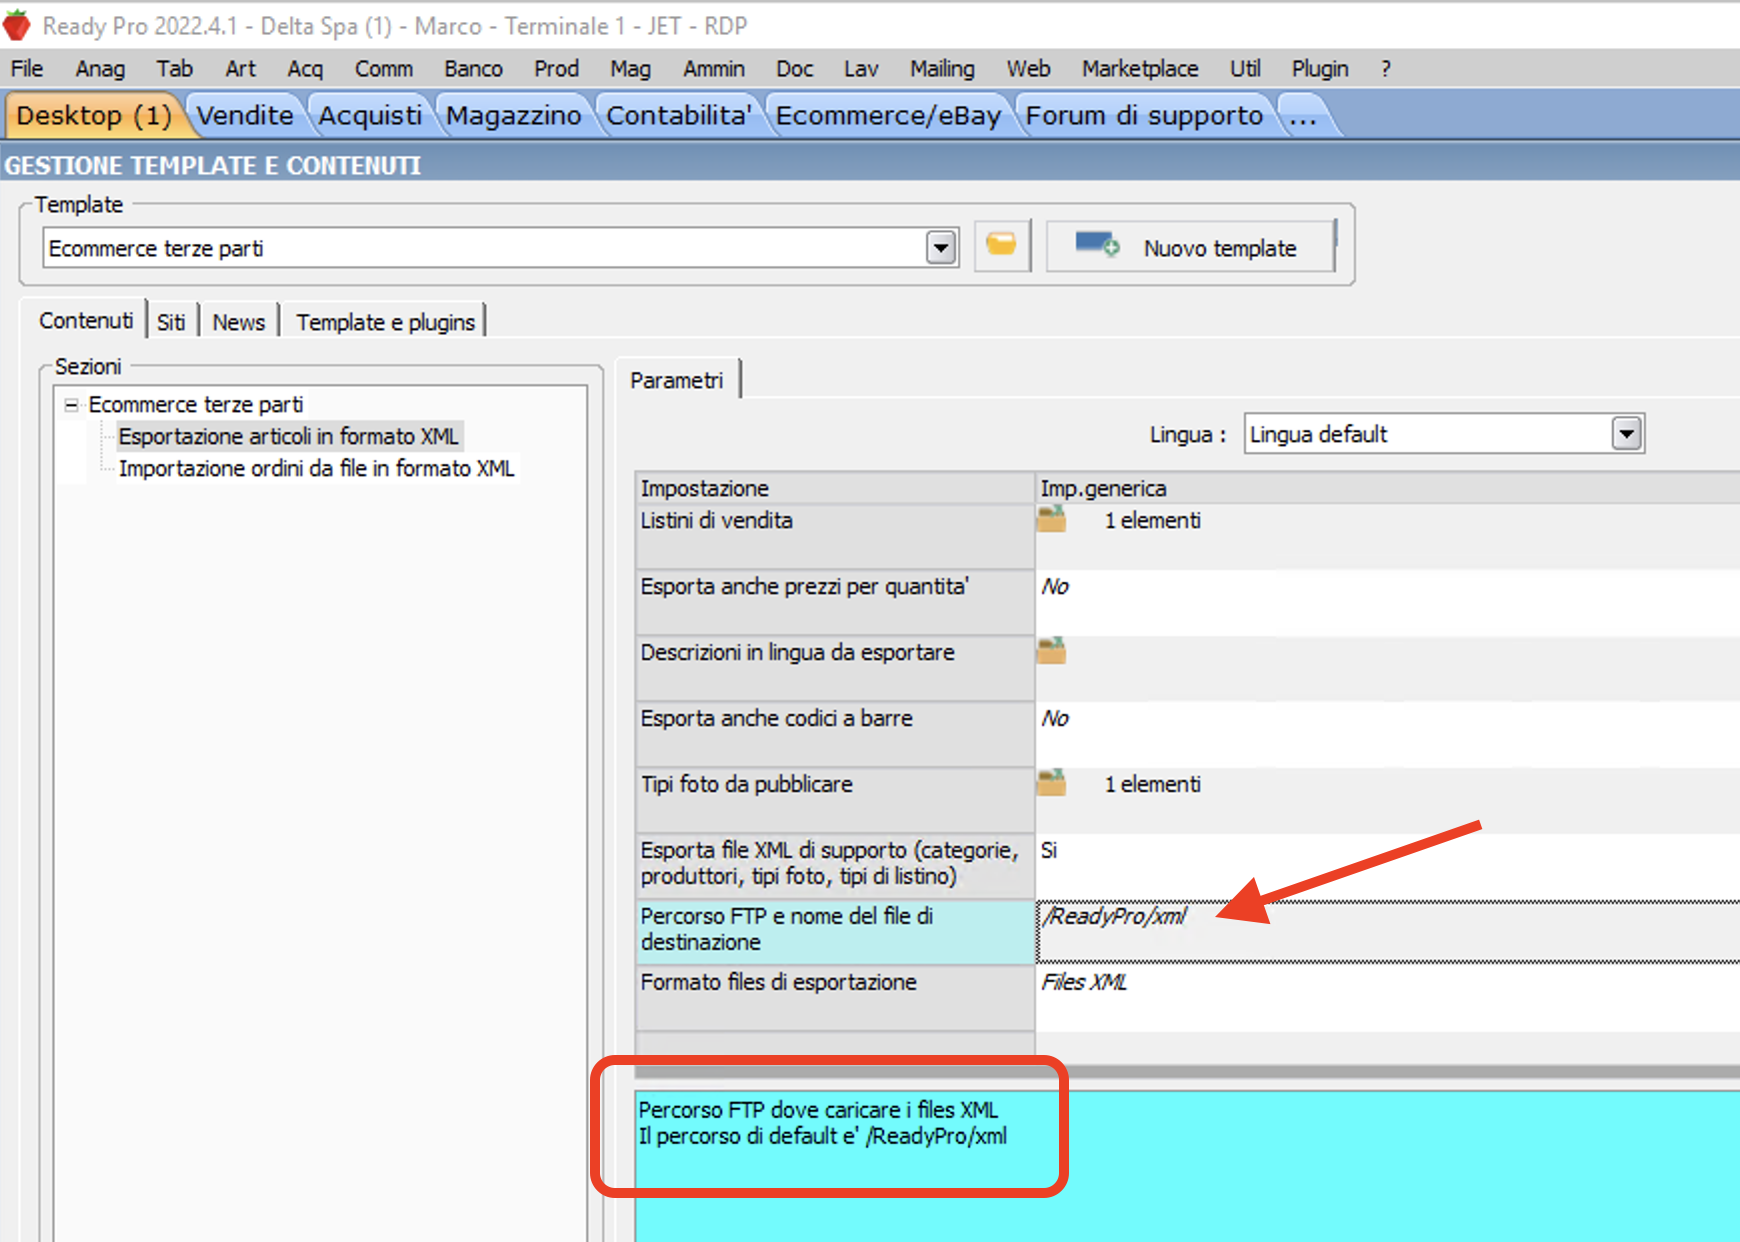
Task: Select Ecommerce terze parti template combo box
Action: point(500,247)
